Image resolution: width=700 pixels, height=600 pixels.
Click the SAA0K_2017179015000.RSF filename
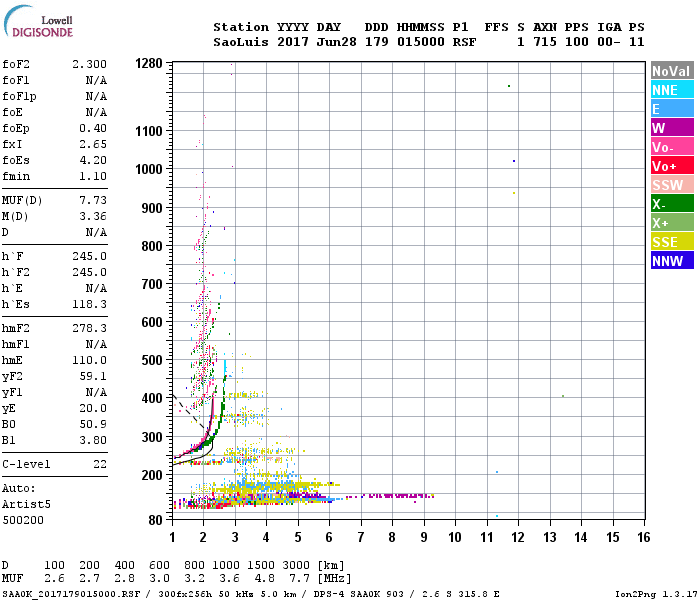point(71,594)
